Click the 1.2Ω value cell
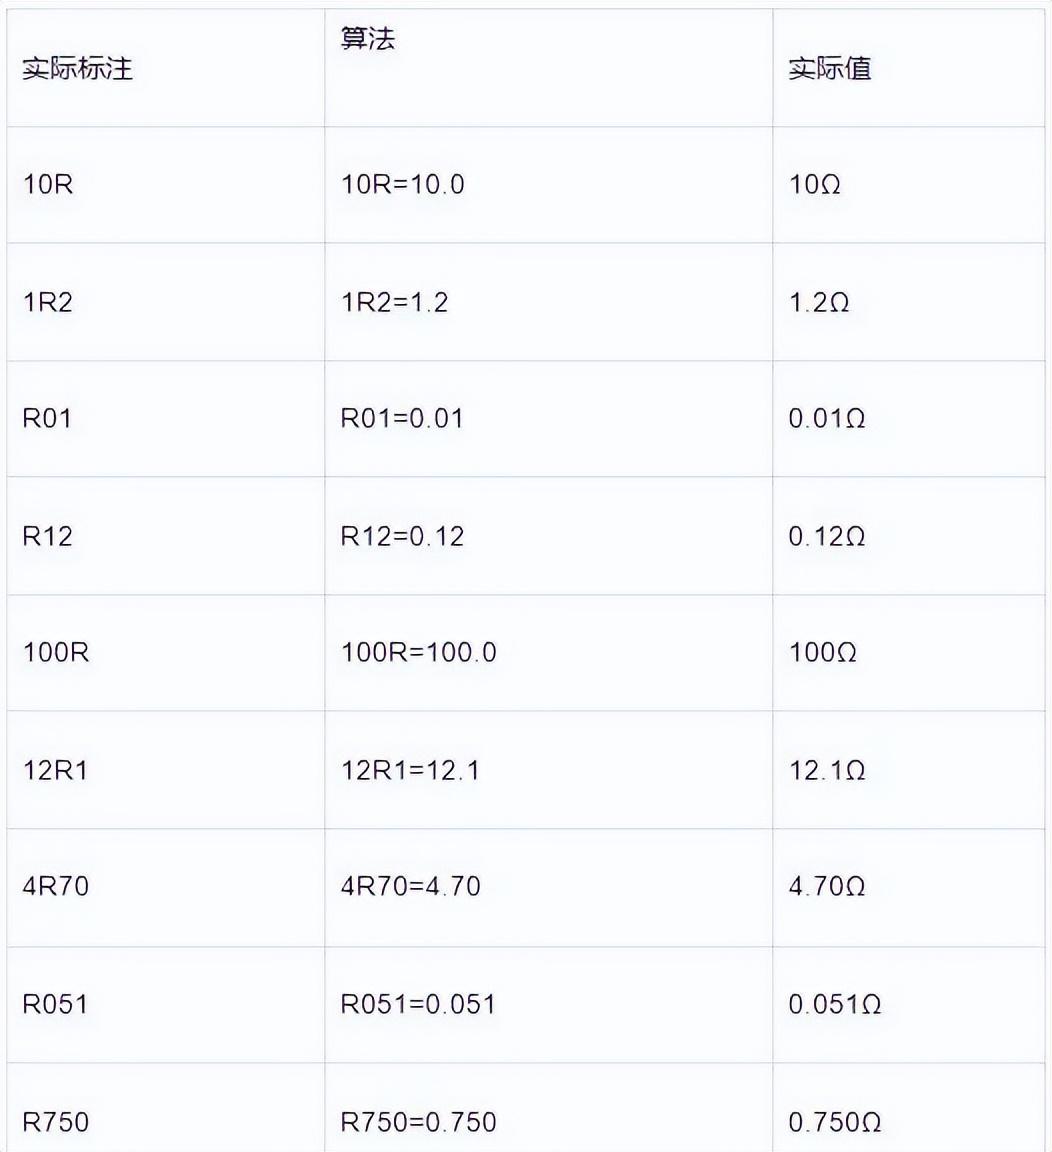The height and width of the screenshot is (1152, 1052). pos(819,302)
